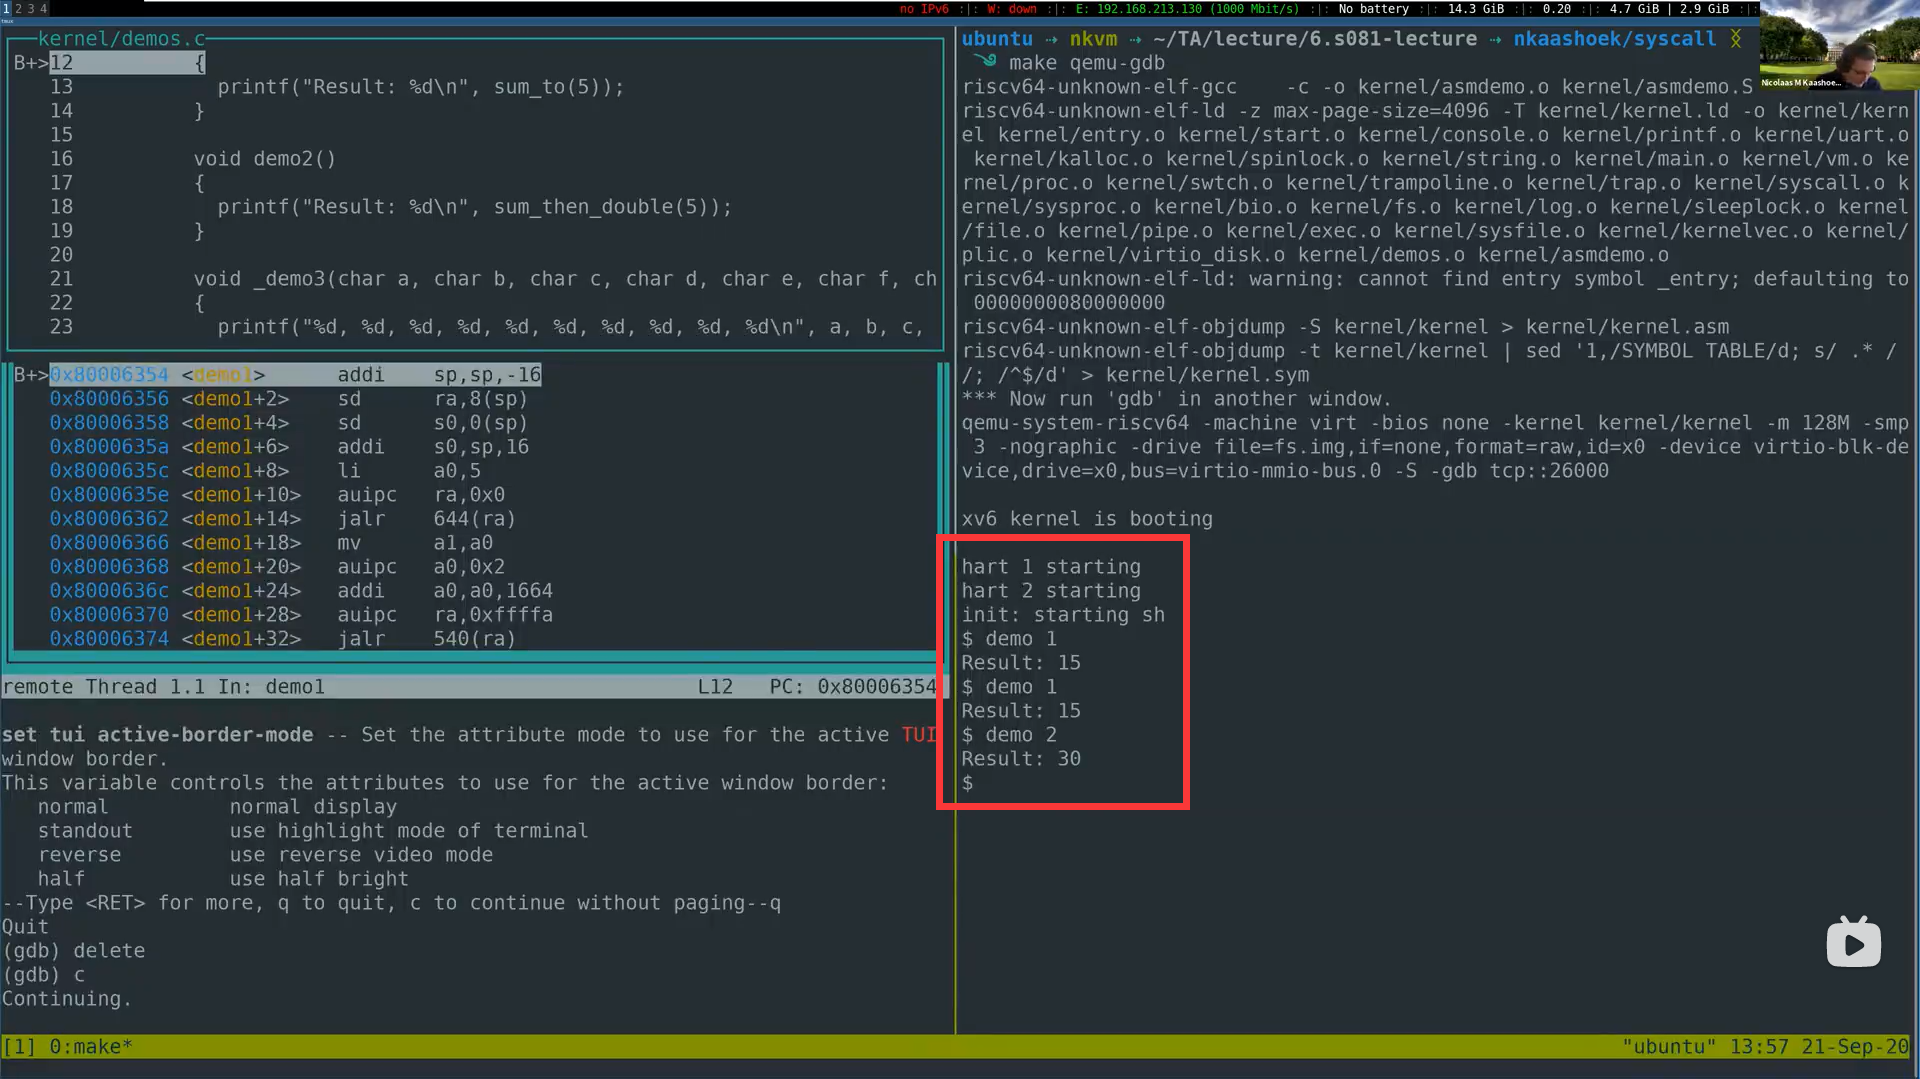Click the Twitch TV icon at bottom right
The image size is (1920, 1079).
coord(1853,941)
